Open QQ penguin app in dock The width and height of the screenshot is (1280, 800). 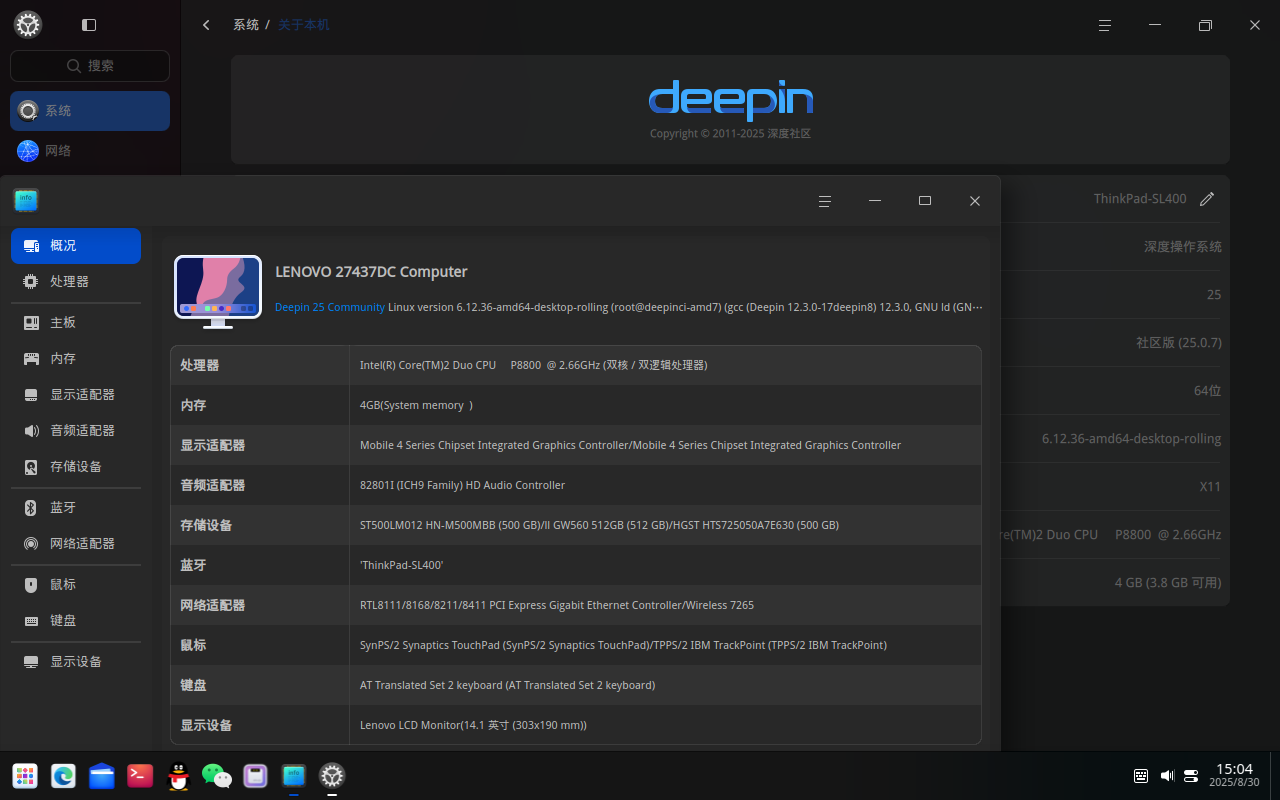178,776
